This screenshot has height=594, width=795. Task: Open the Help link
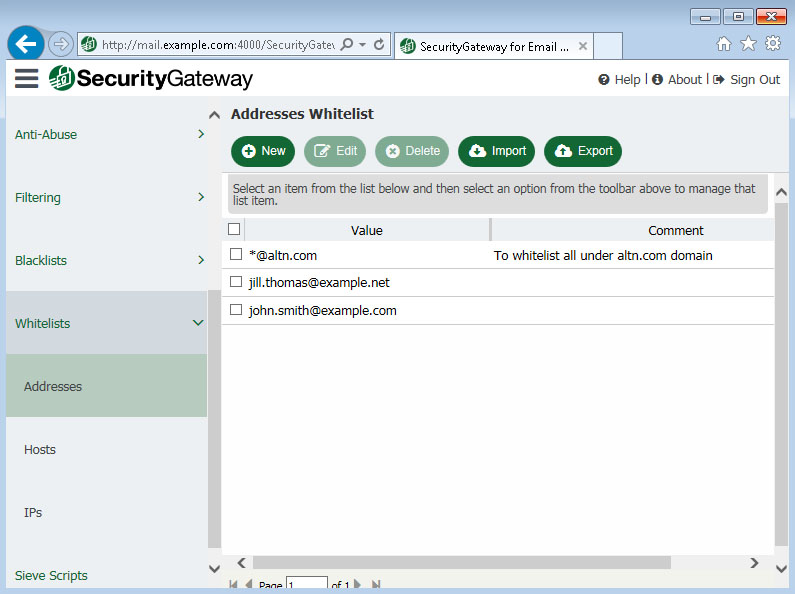click(620, 80)
